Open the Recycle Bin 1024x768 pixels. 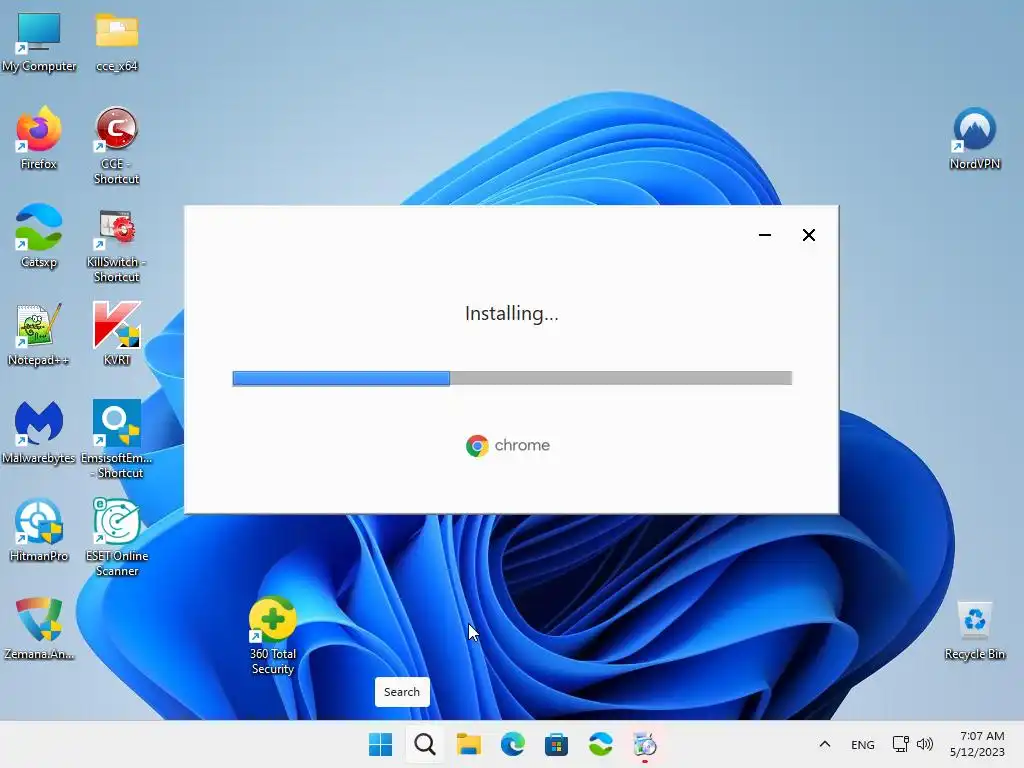click(974, 630)
